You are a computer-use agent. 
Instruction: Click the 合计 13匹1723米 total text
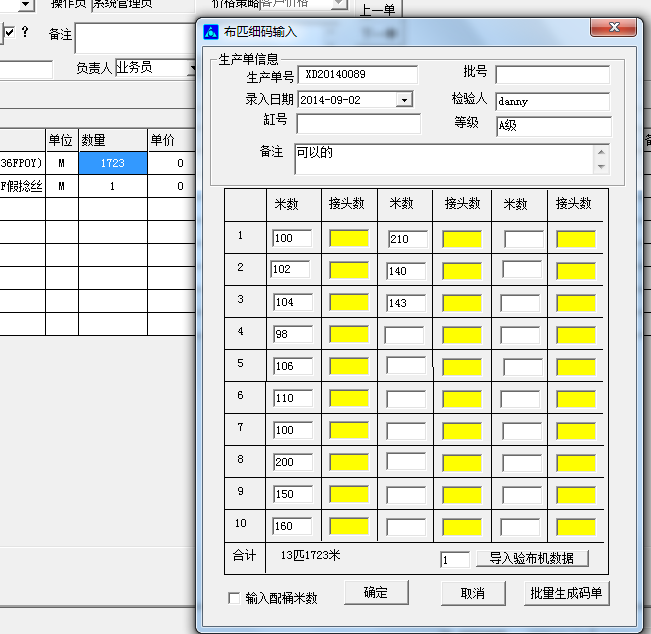311,555
